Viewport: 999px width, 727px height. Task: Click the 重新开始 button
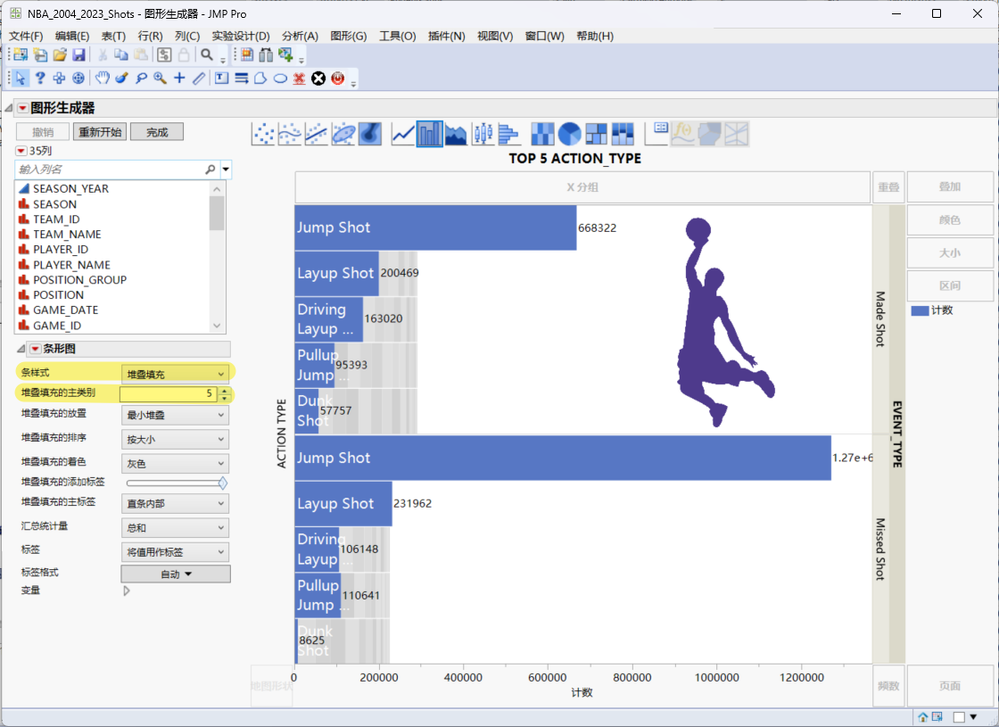(100, 132)
